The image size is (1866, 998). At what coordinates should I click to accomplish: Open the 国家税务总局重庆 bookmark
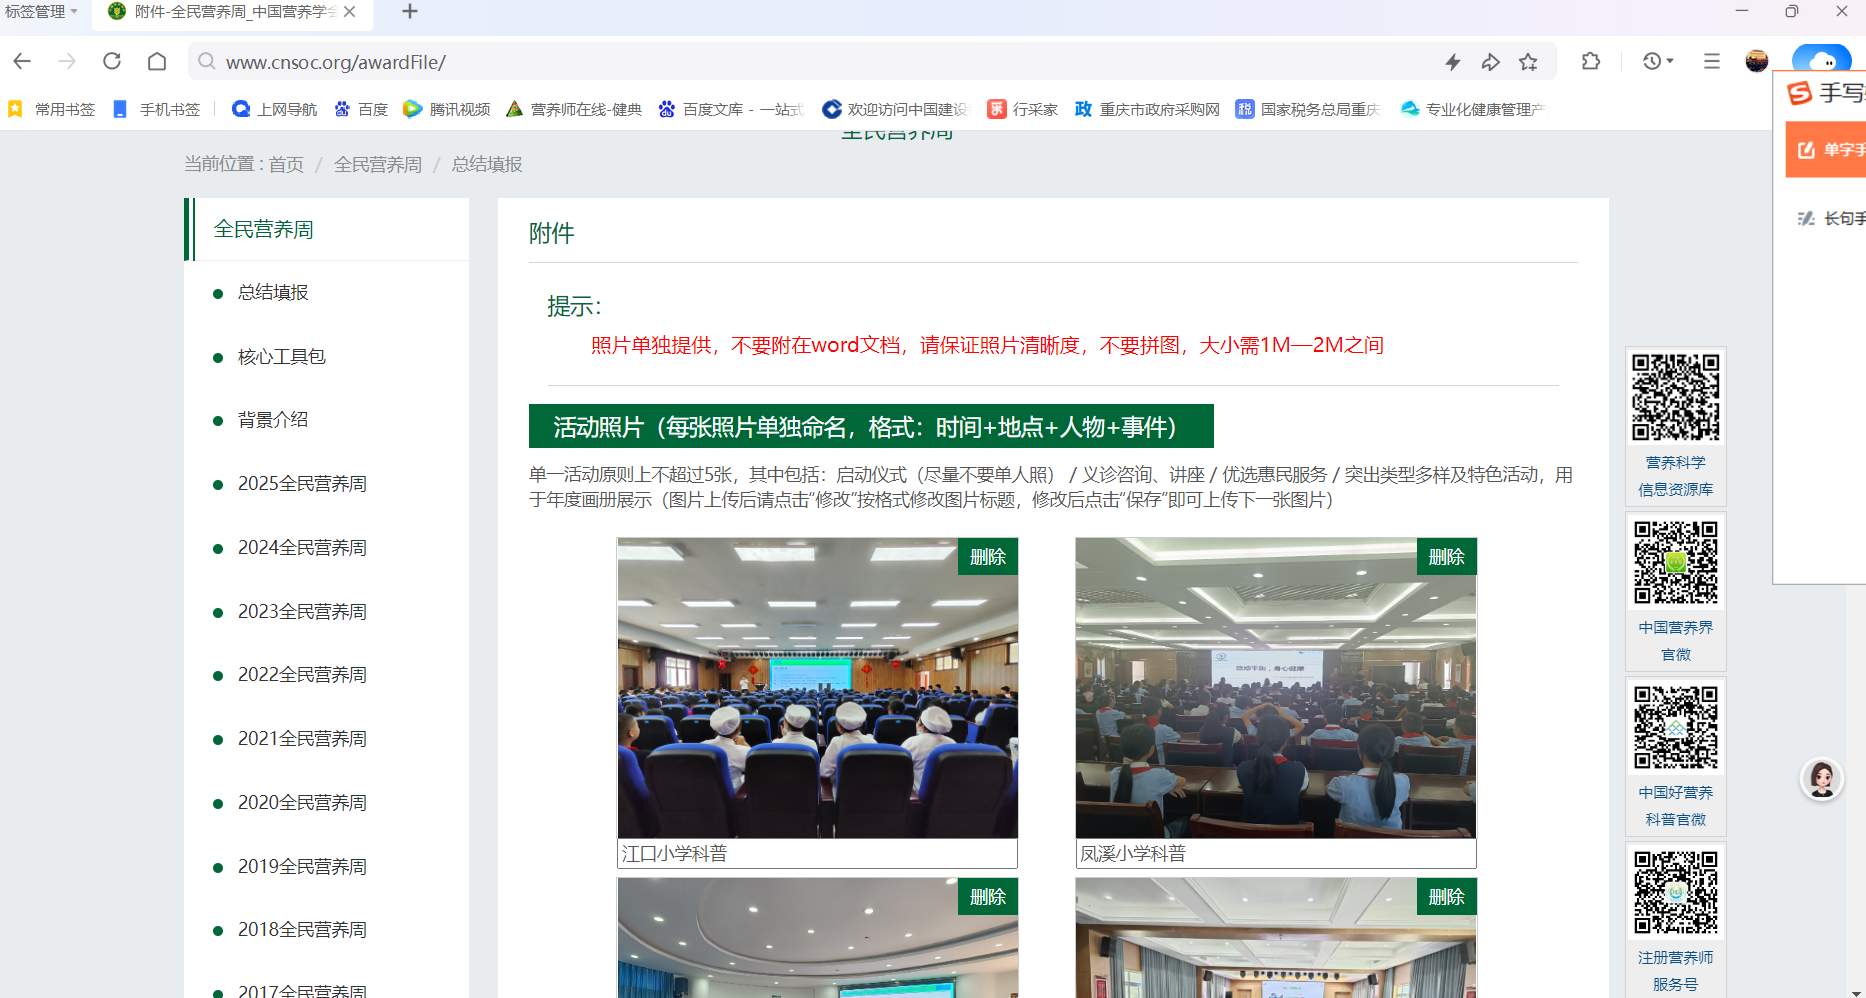(x=1308, y=109)
